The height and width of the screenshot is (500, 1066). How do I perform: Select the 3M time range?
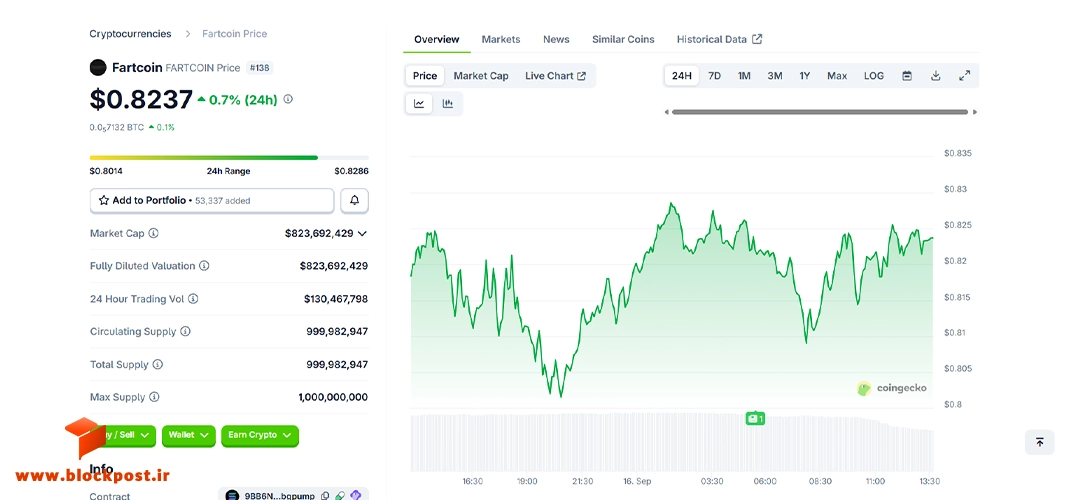(x=774, y=76)
